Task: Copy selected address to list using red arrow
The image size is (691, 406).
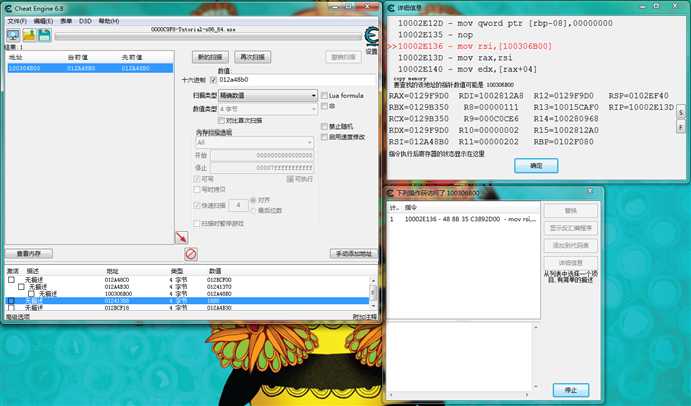Action: click(182, 237)
